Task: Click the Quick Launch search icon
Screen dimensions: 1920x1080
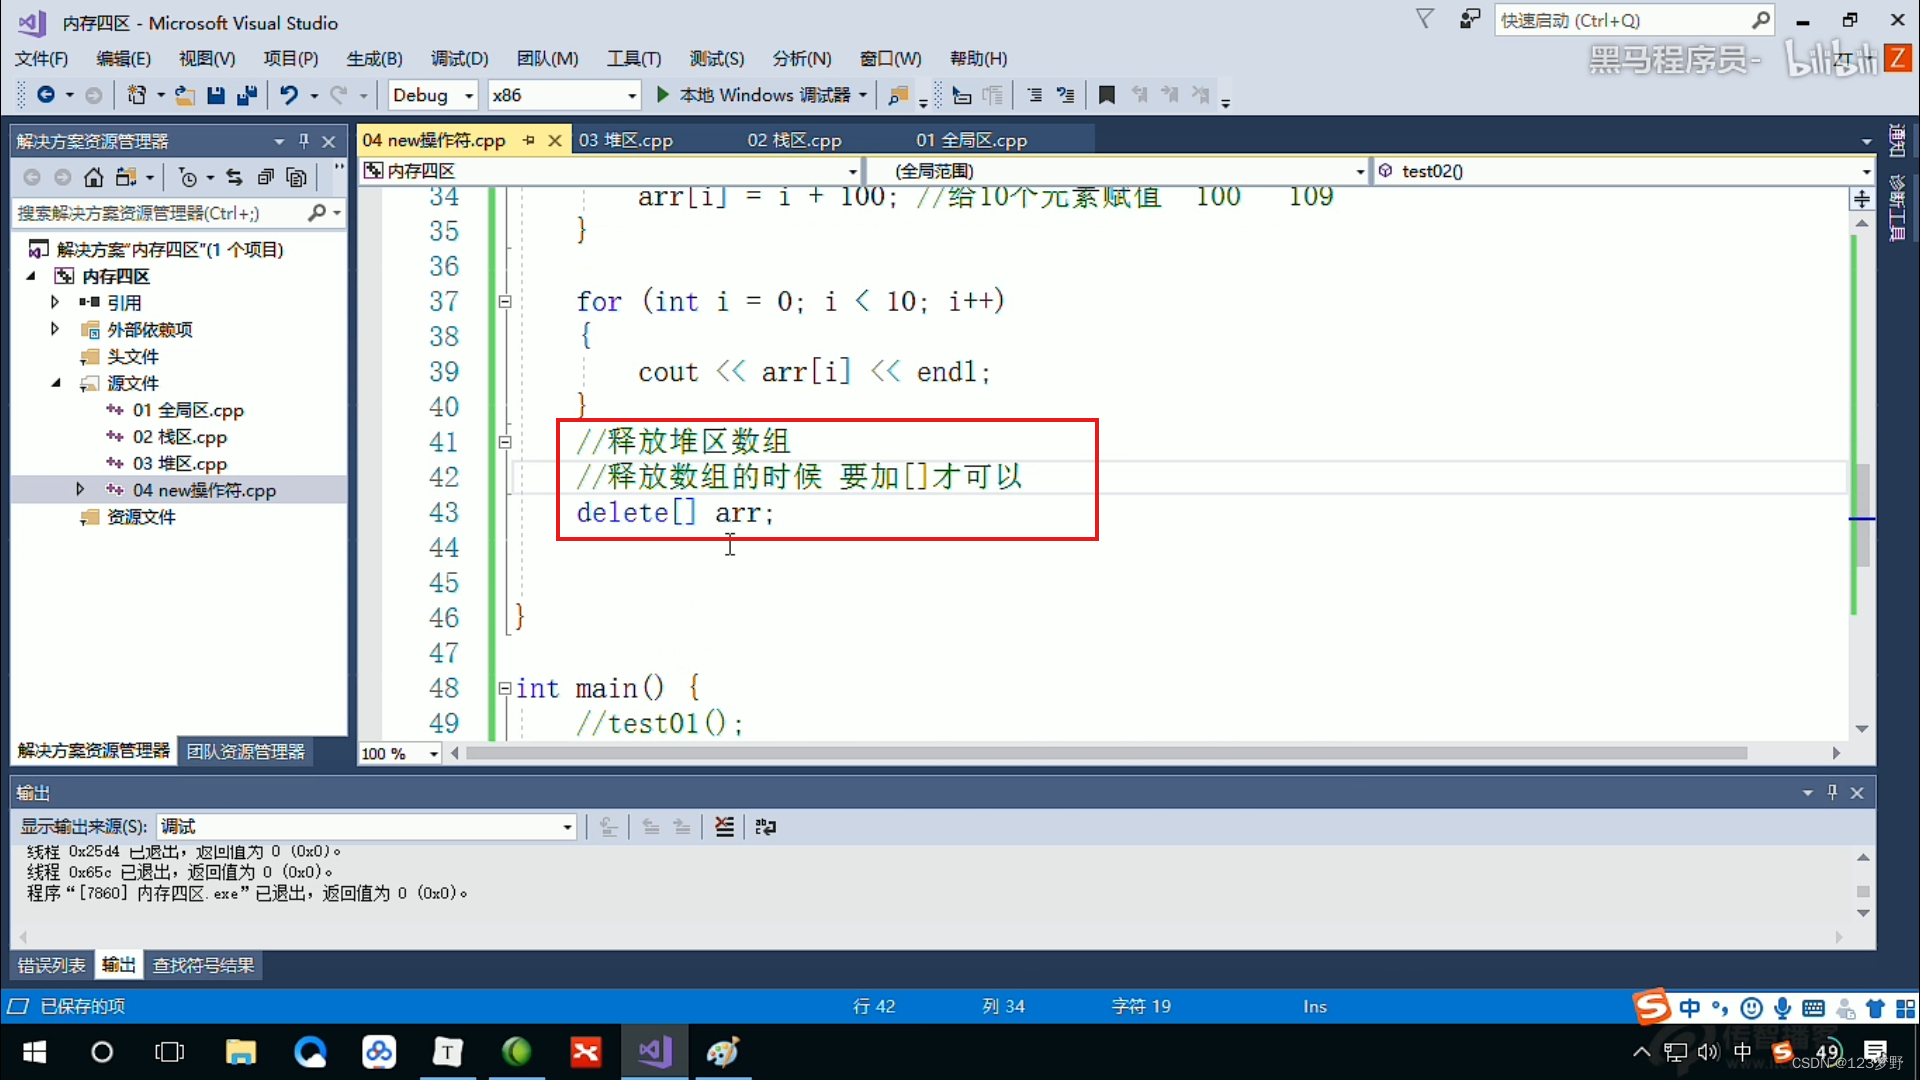Action: pos(1760,20)
